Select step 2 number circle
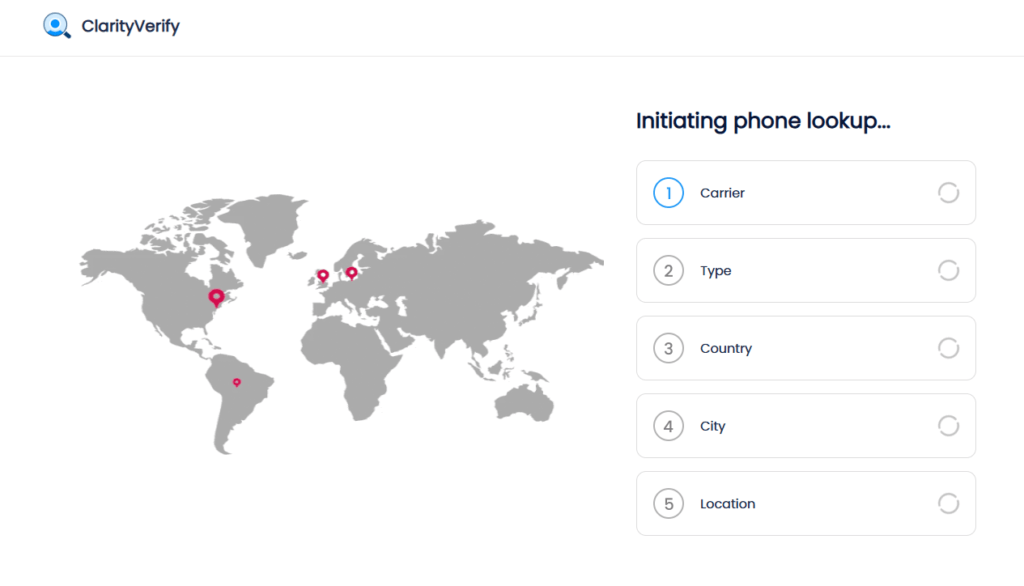1024x586 pixels. coord(668,271)
